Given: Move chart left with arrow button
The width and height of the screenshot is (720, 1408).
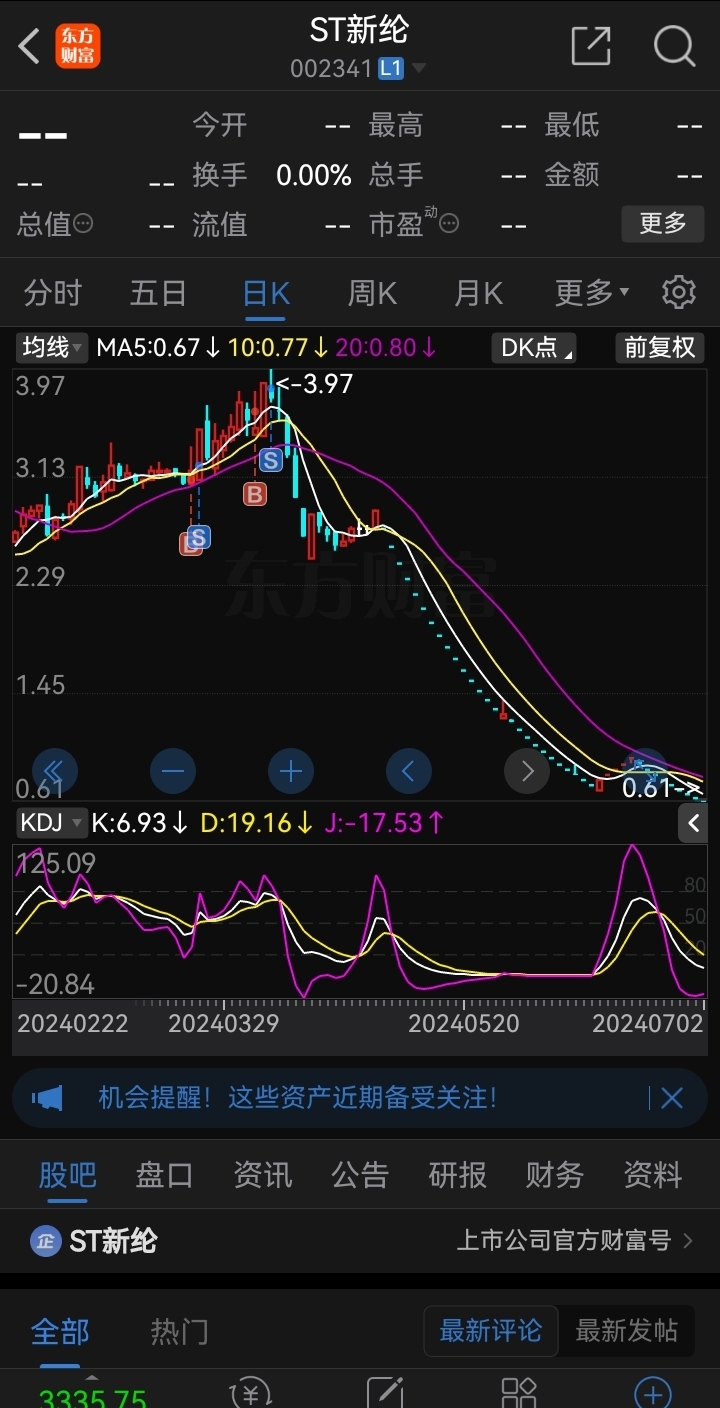Looking at the screenshot, I should click(409, 771).
